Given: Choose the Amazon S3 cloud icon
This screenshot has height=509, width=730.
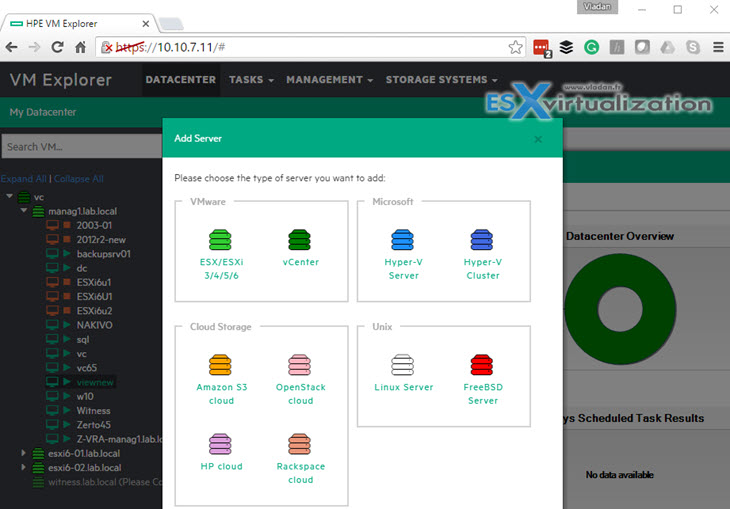Looking at the screenshot, I should tap(220, 365).
